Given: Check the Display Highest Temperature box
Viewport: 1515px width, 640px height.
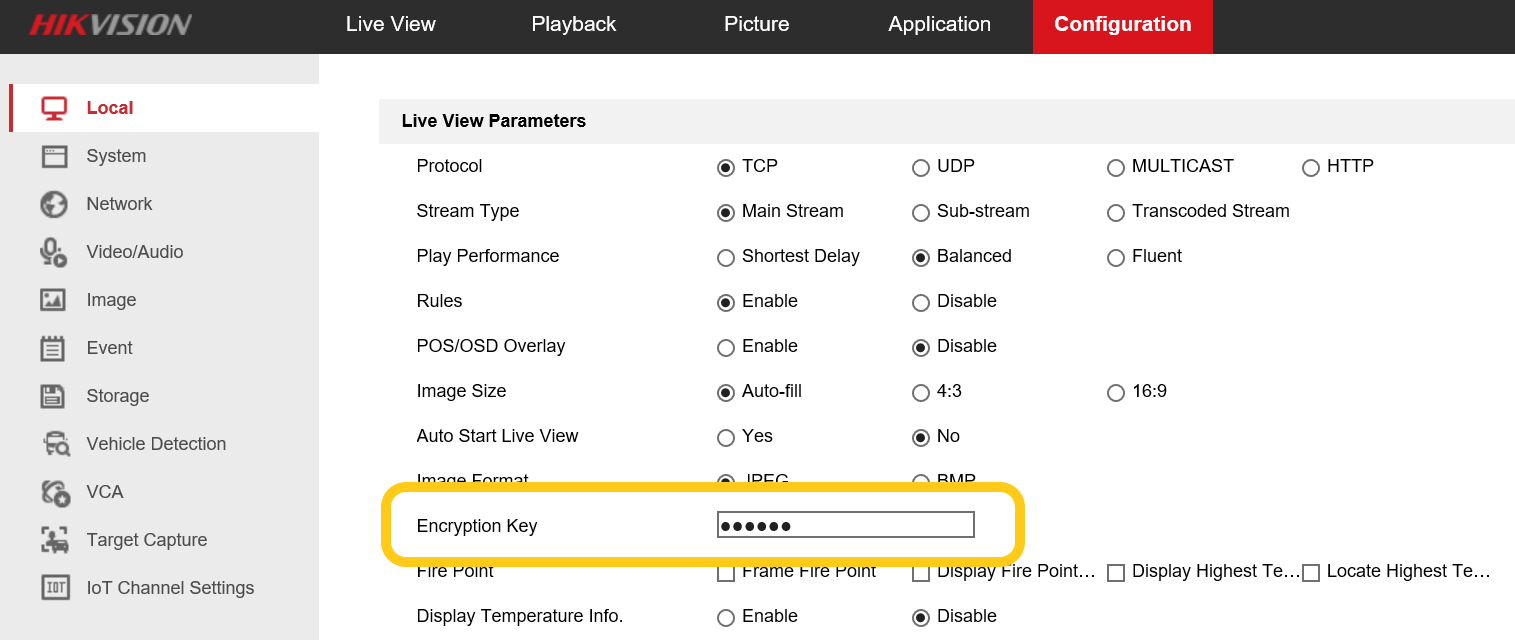Looking at the screenshot, I should [x=1116, y=573].
